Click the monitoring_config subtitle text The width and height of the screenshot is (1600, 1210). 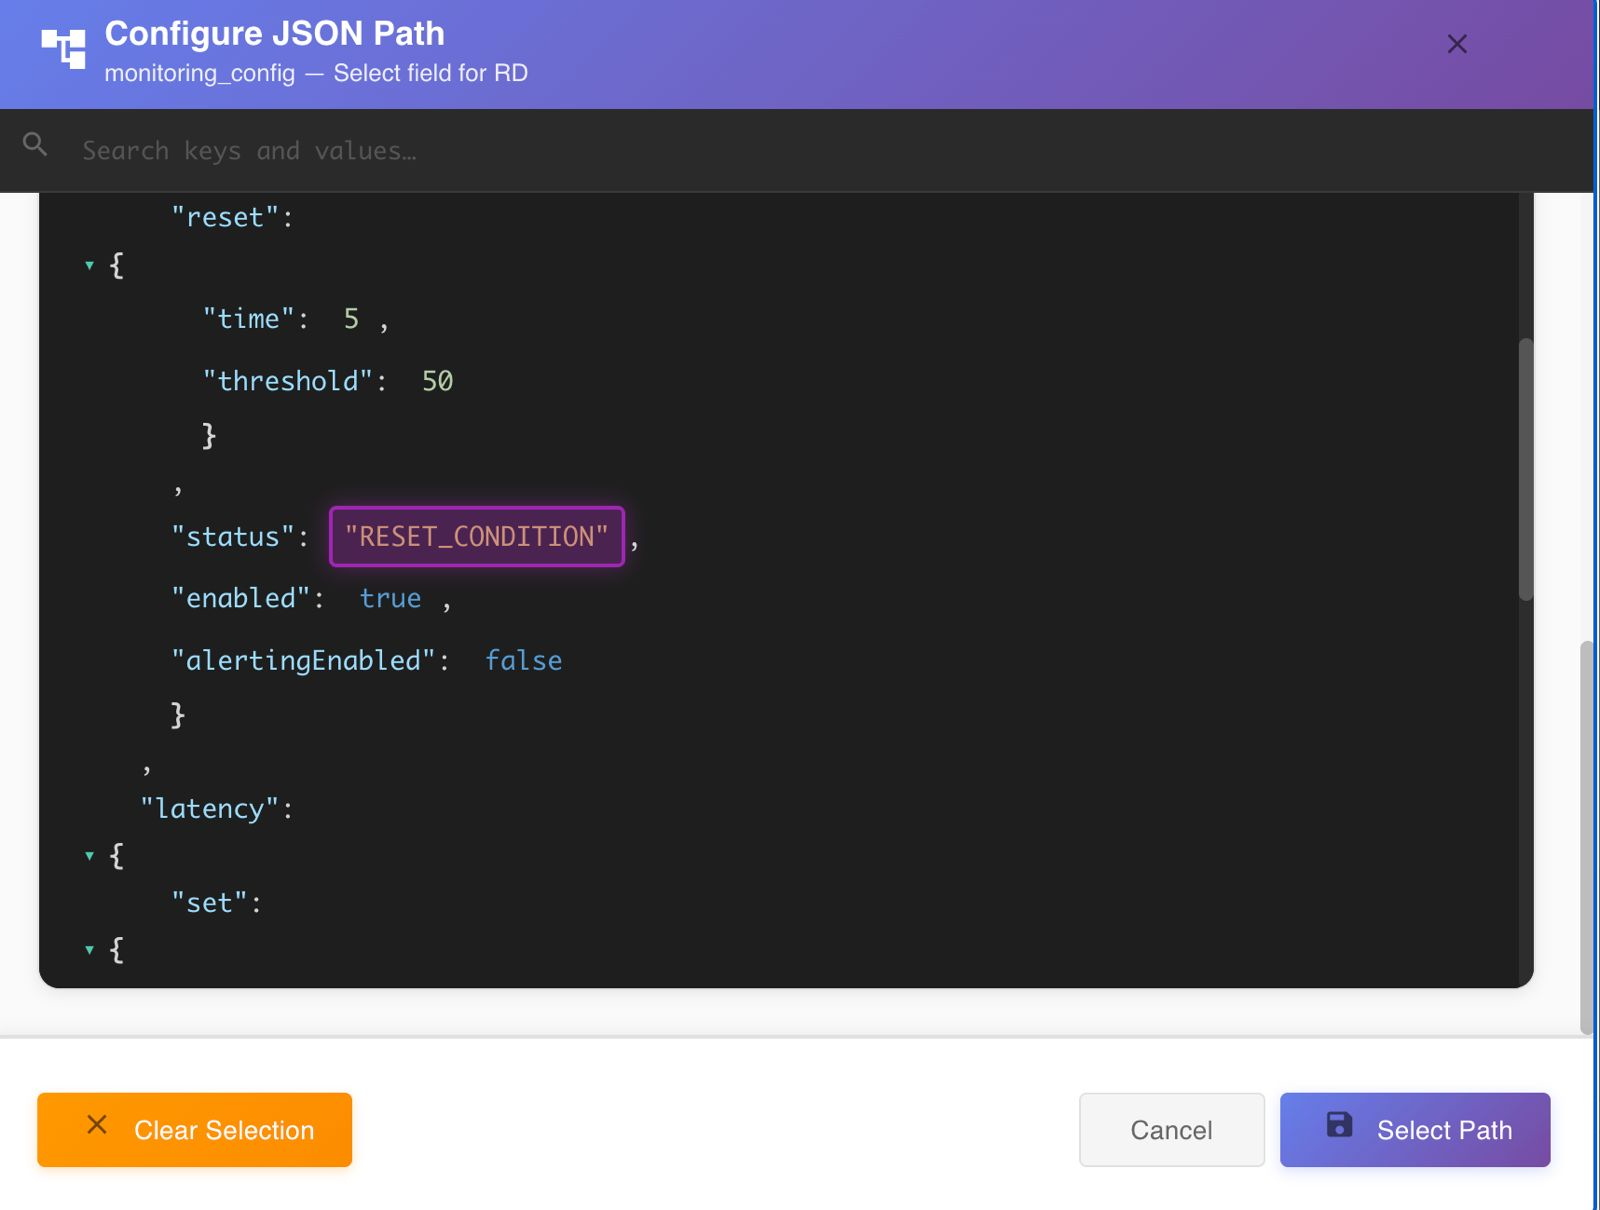tap(316, 73)
